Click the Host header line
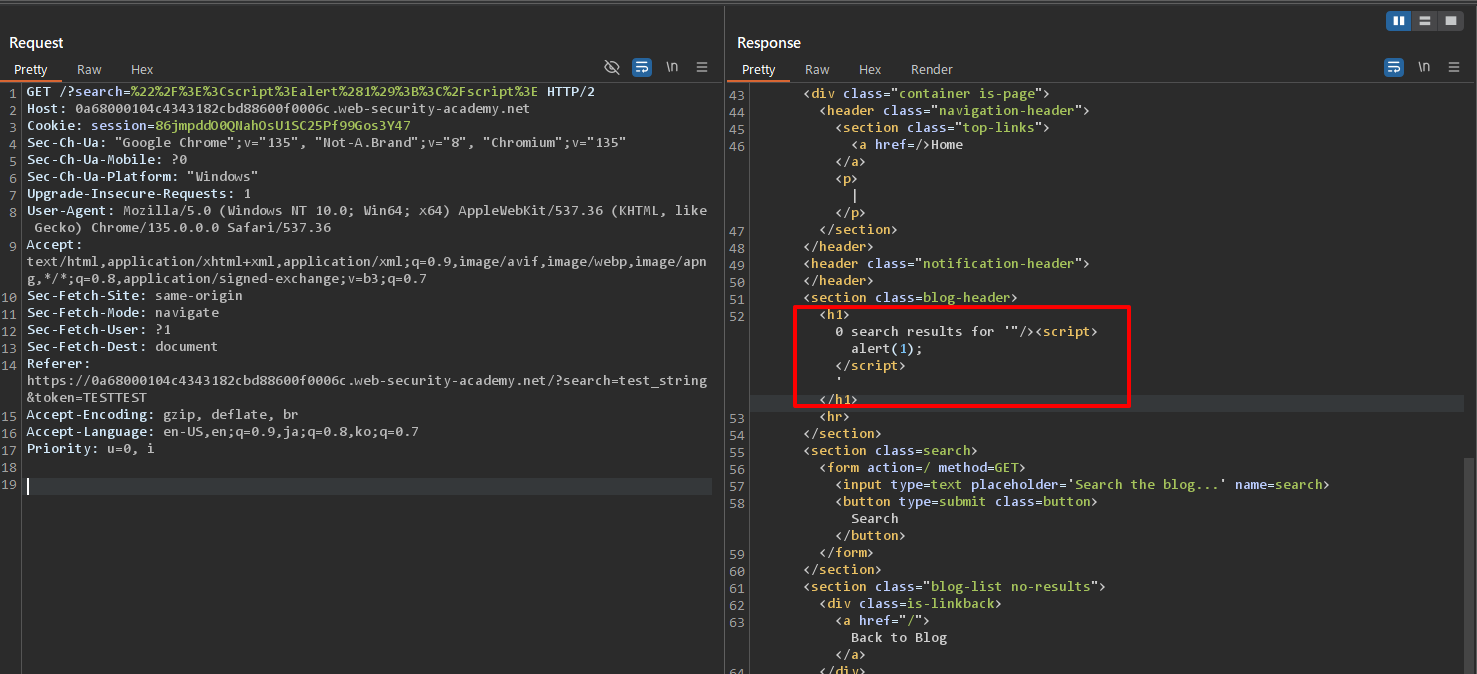1477x674 pixels. 278,109
